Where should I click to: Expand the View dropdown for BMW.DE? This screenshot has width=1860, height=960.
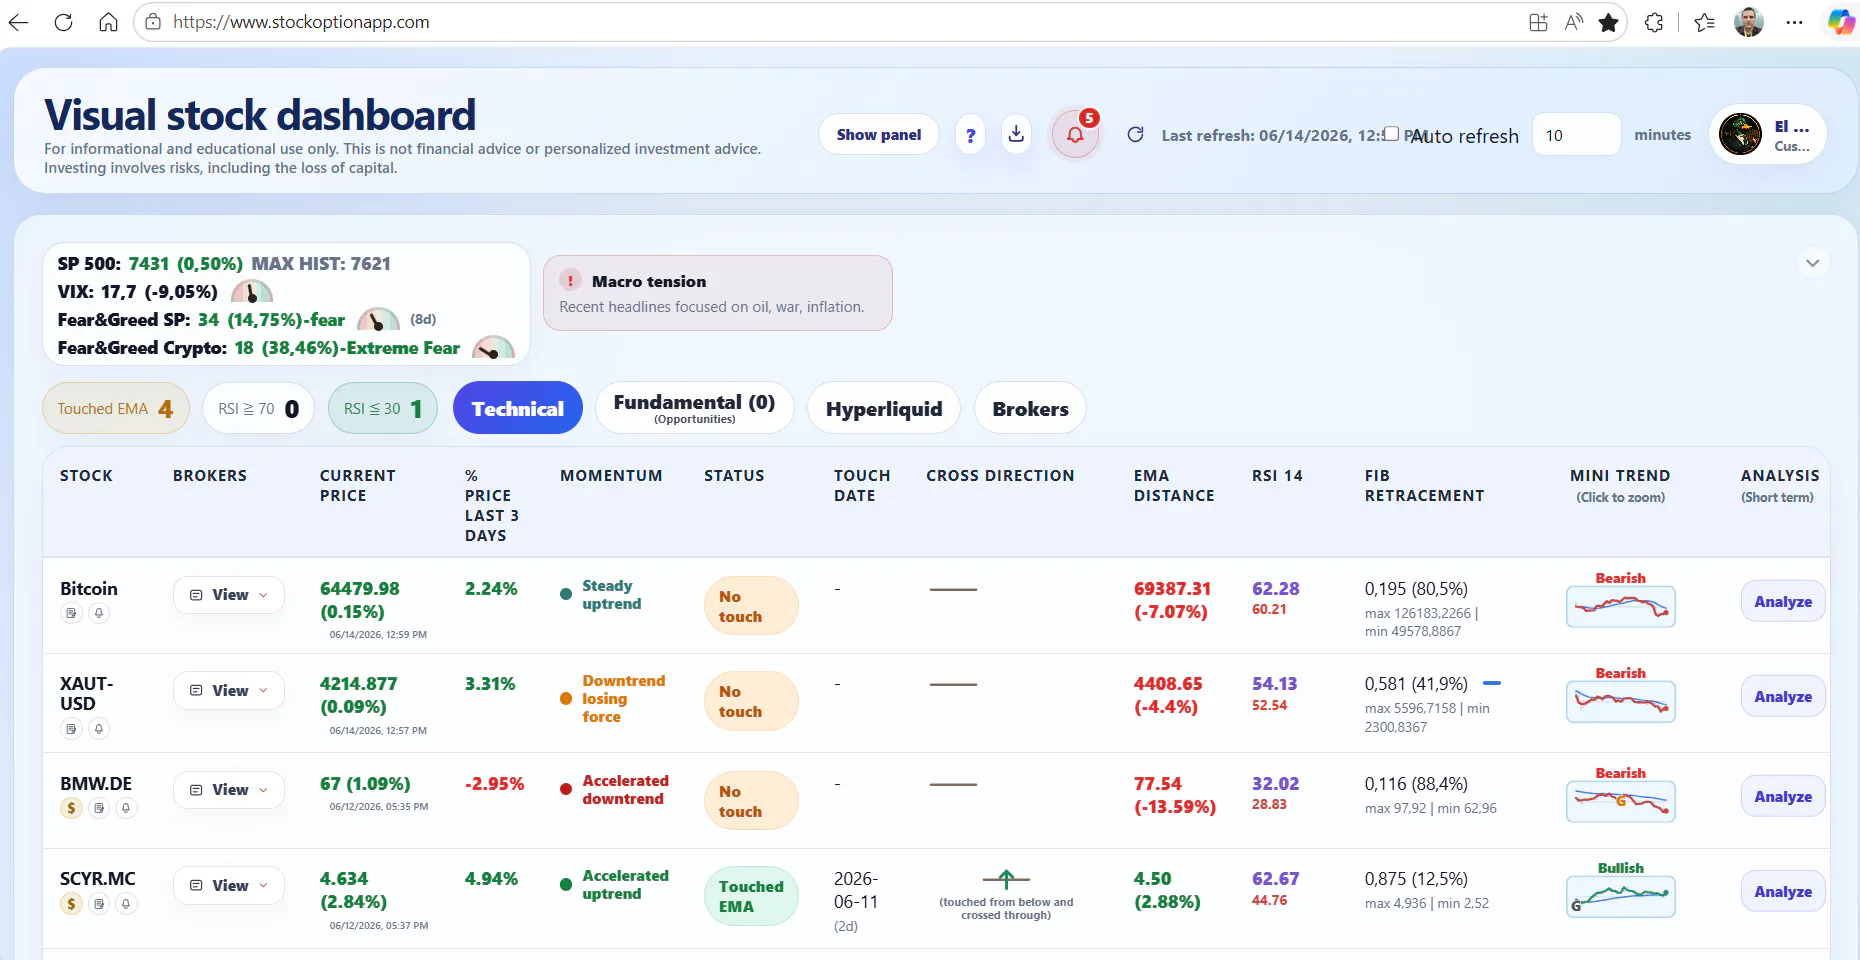point(229,790)
